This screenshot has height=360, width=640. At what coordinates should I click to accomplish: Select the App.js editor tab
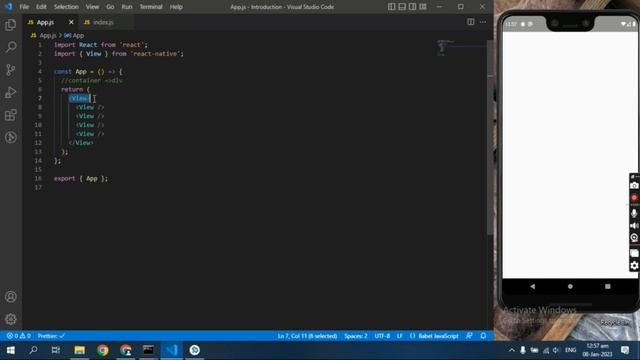pos(45,22)
